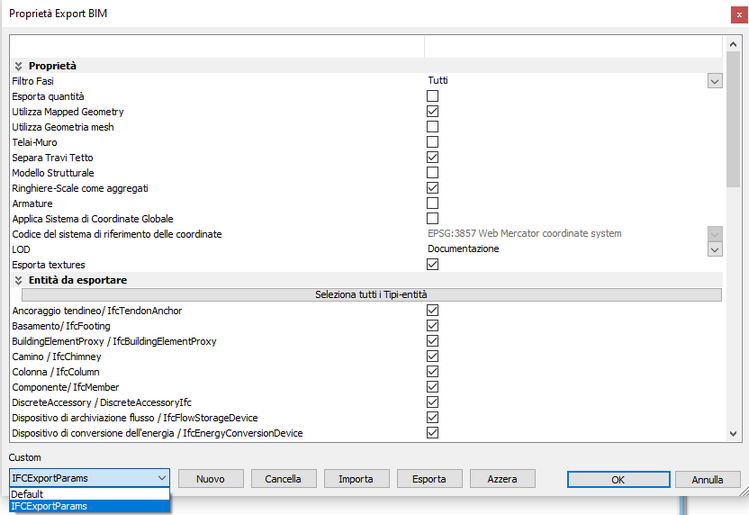Click the EPSG:3857 Web Mercator value
Screen dimensions: 749x515
(524, 233)
